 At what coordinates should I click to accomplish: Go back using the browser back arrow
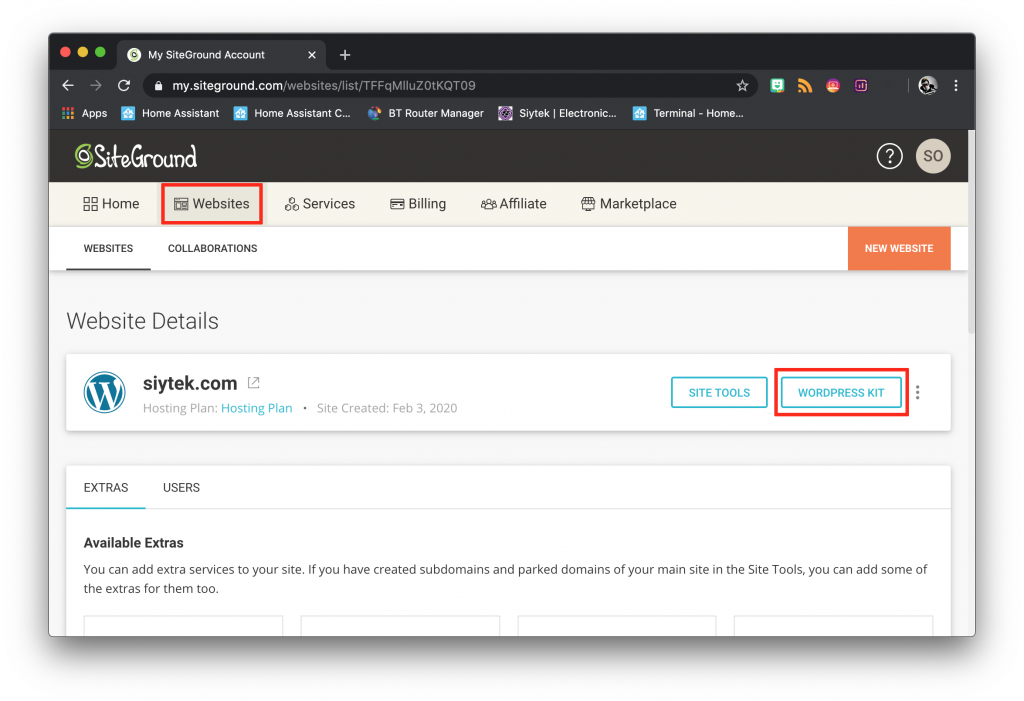[68, 86]
